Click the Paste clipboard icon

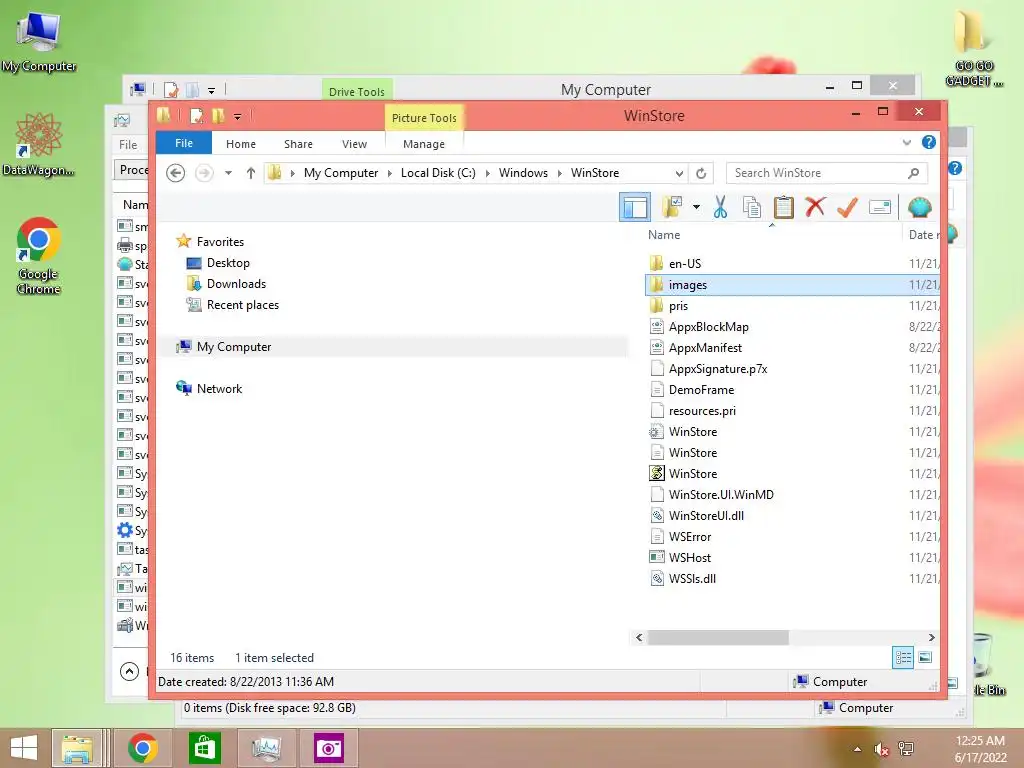[783, 207]
